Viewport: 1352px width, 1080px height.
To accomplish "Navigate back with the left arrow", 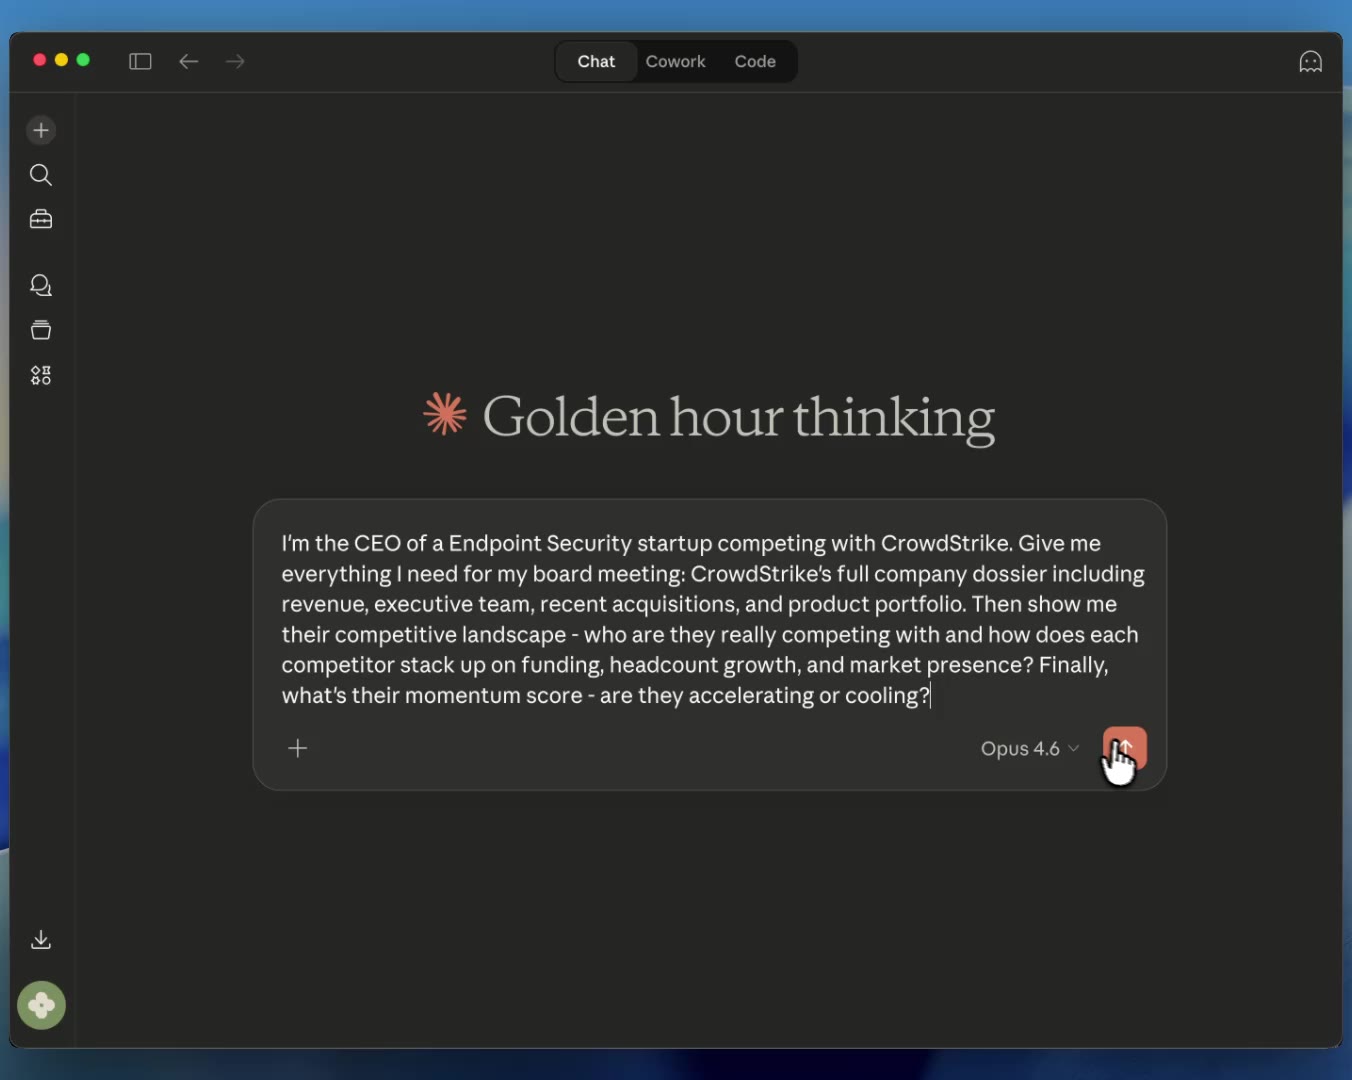I will (x=189, y=62).
